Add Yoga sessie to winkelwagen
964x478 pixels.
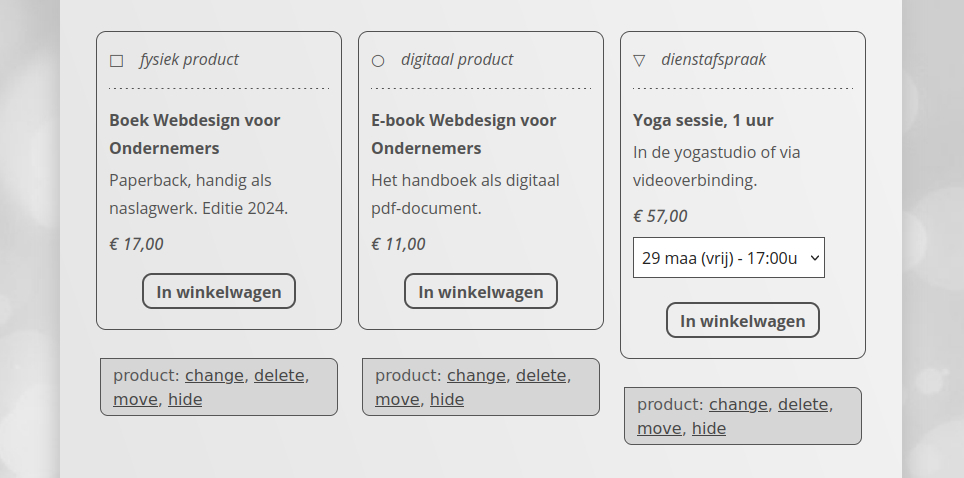click(x=742, y=320)
